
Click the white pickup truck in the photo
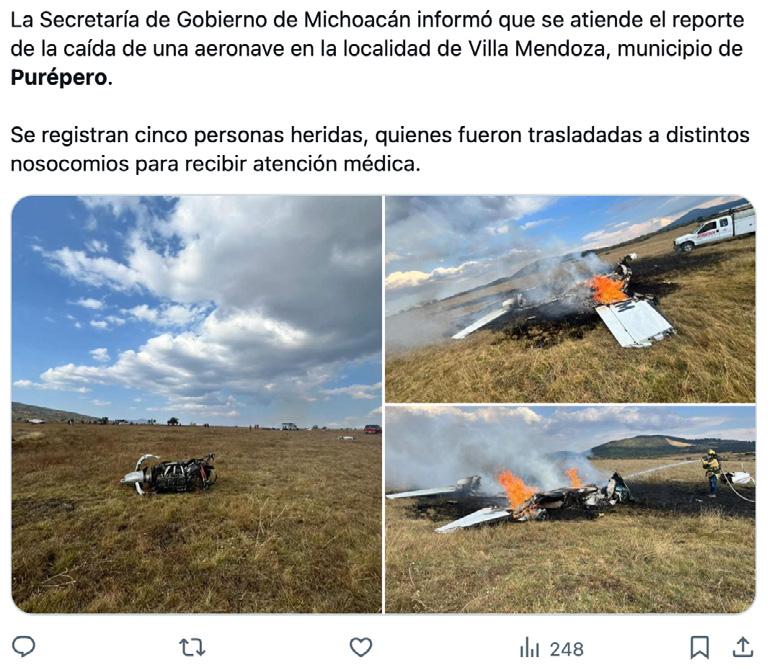714,229
